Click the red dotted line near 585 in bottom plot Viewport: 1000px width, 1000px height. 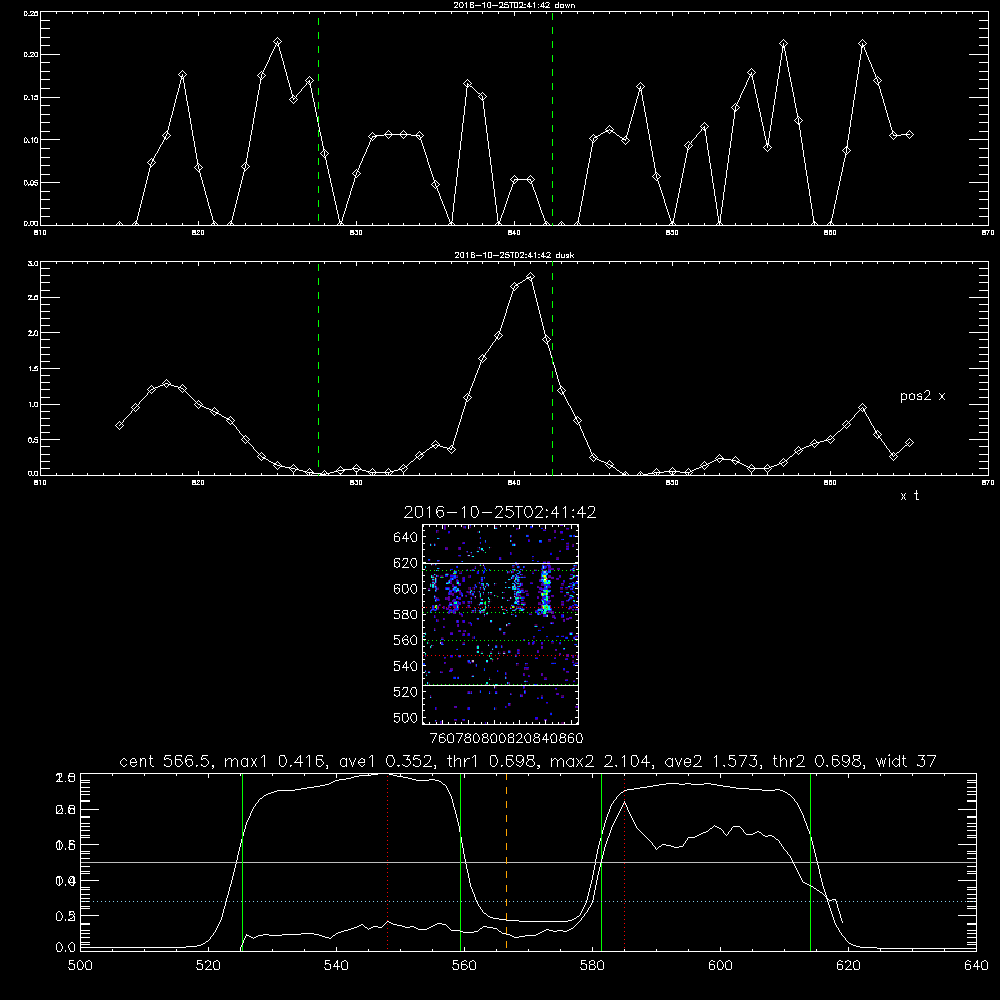pos(624,861)
